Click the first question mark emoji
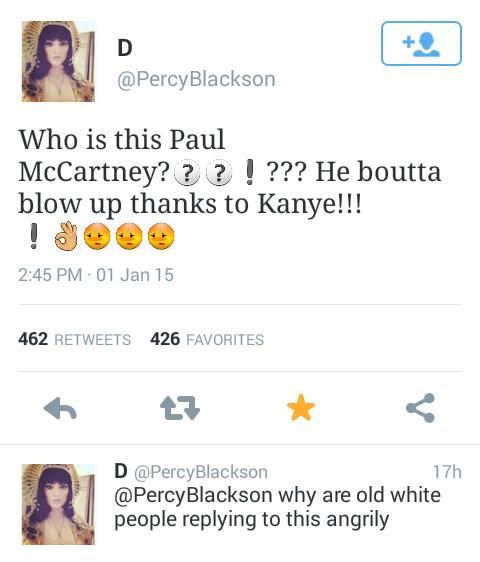 [186, 174]
